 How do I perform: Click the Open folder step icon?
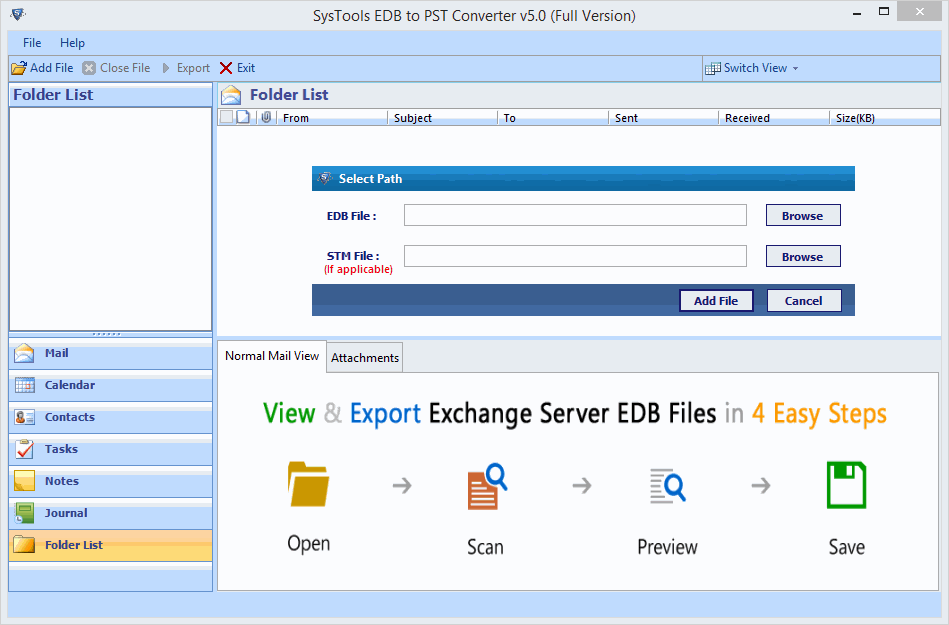pos(309,484)
